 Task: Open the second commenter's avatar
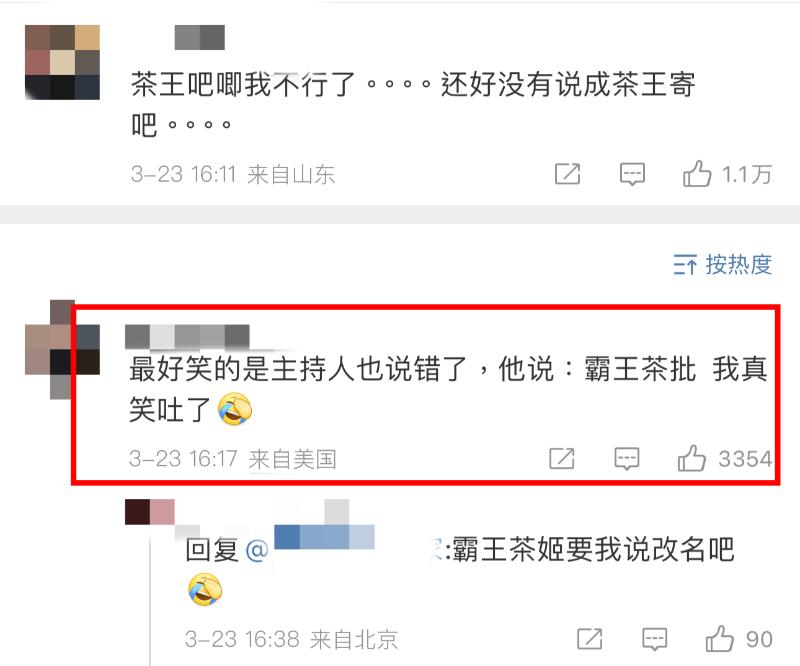(62, 349)
